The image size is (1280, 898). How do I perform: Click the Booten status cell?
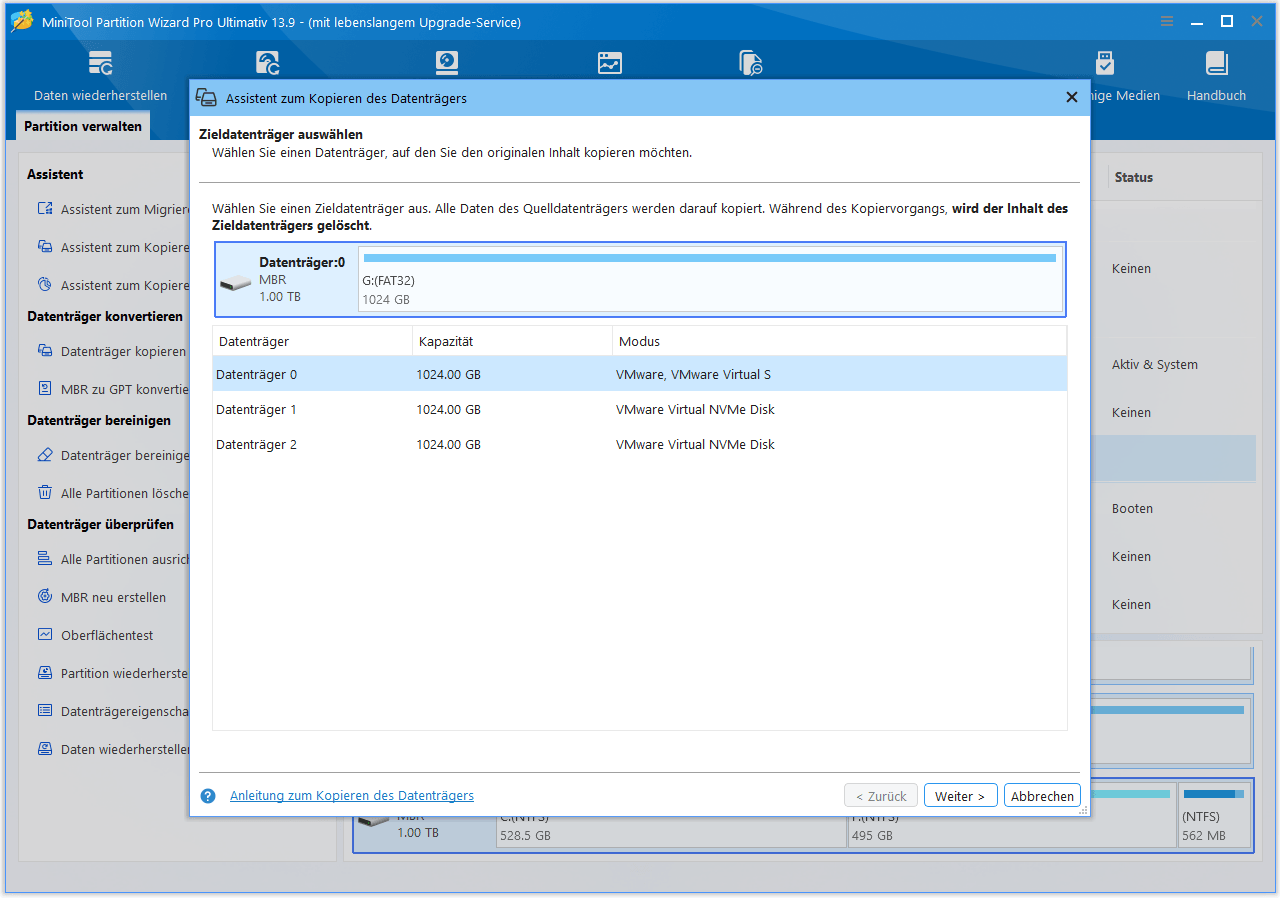(1132, 508)
